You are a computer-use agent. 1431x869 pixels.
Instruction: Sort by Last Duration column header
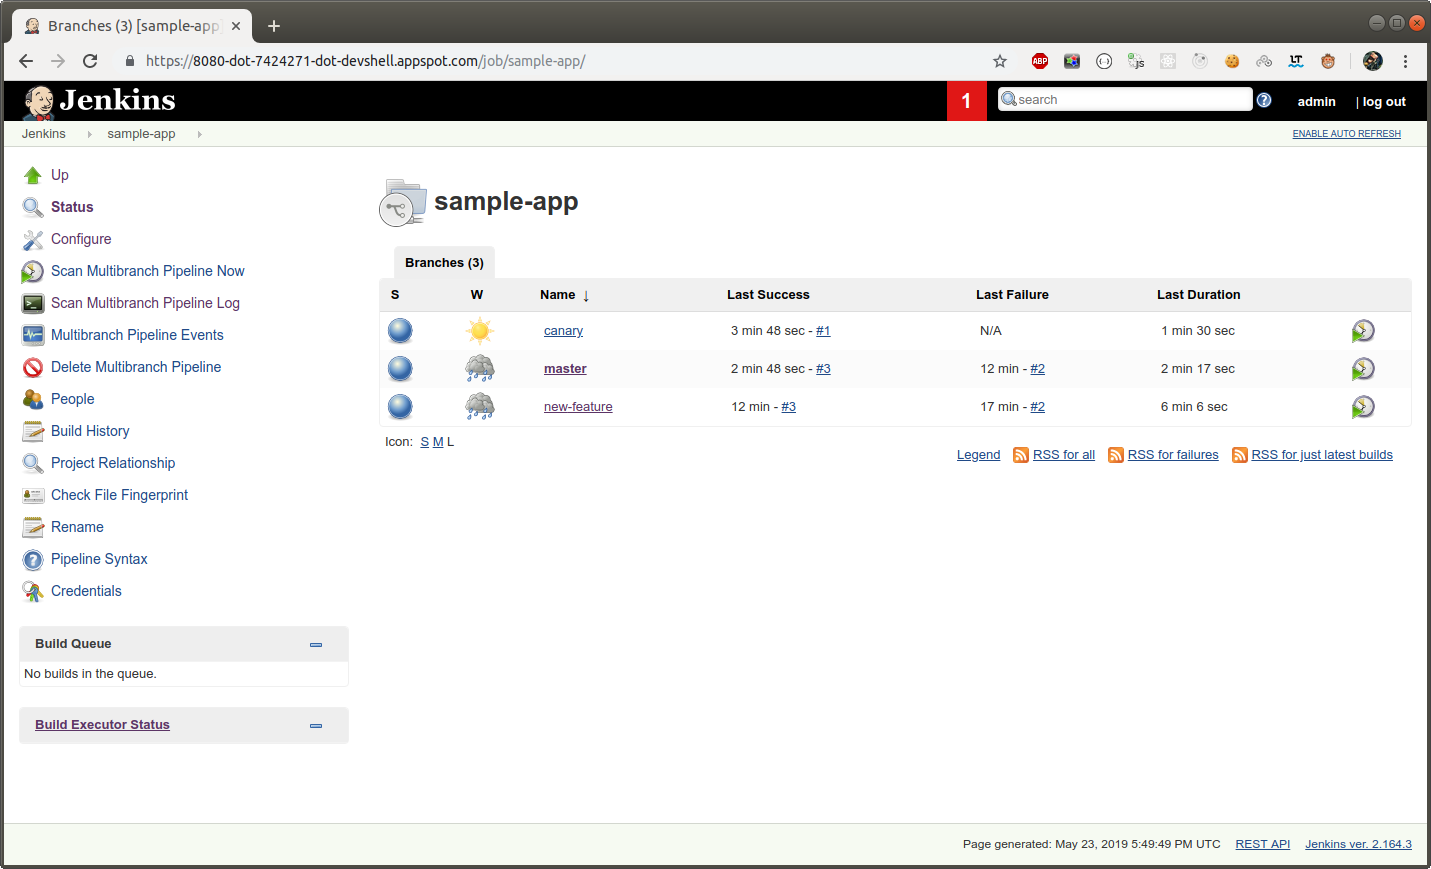(x=1198, y=295)
